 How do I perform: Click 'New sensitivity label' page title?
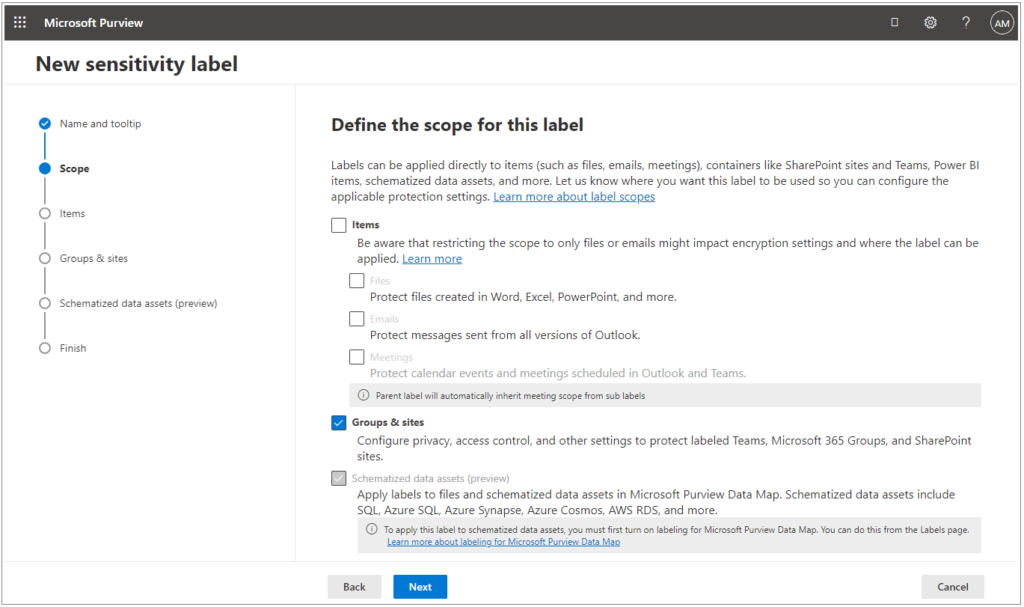pos(136,64)
